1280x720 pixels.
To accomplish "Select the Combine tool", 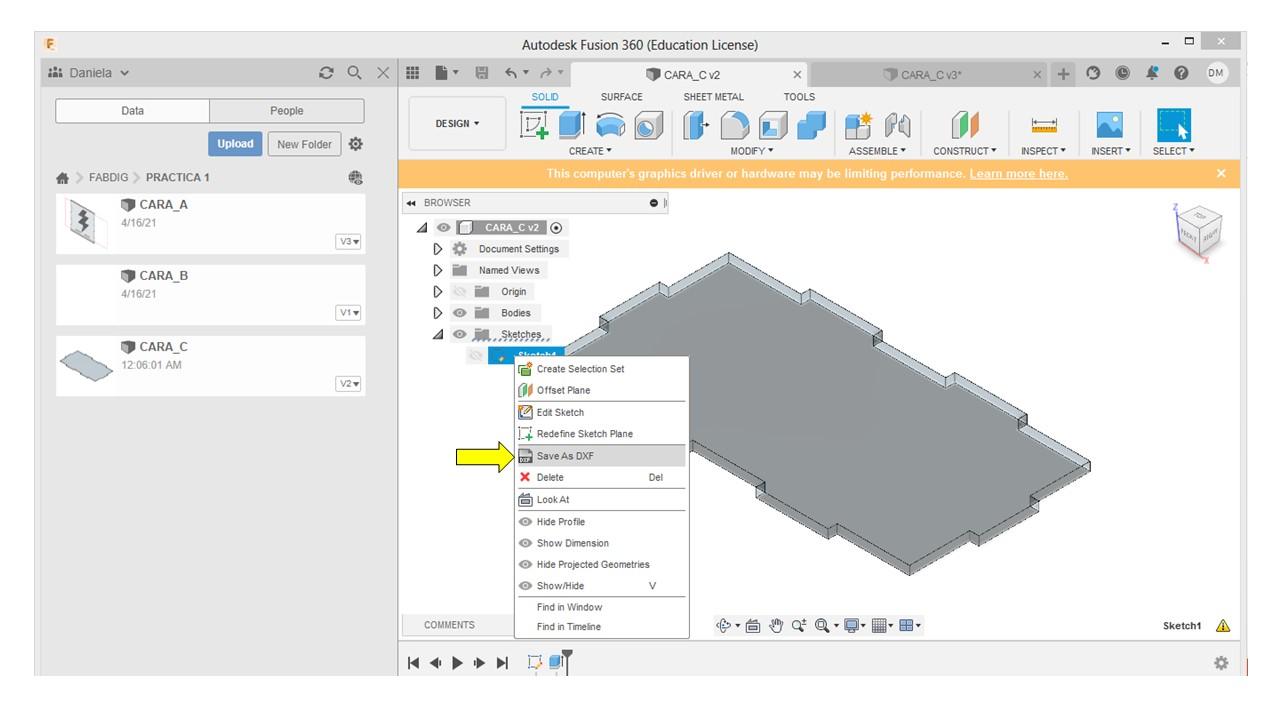I will [812, 125].
